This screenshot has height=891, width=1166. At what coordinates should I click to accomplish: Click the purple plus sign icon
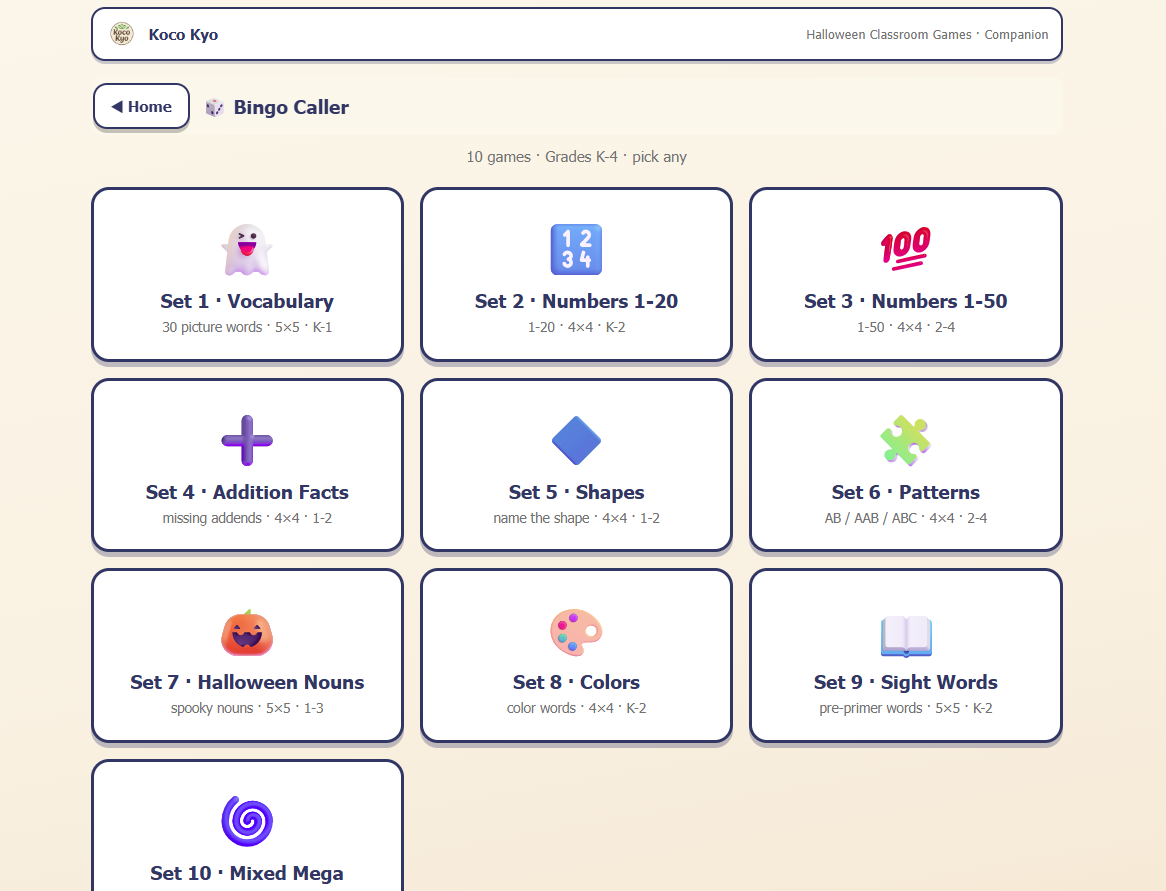pyautogui.click(x=247, y=440)
